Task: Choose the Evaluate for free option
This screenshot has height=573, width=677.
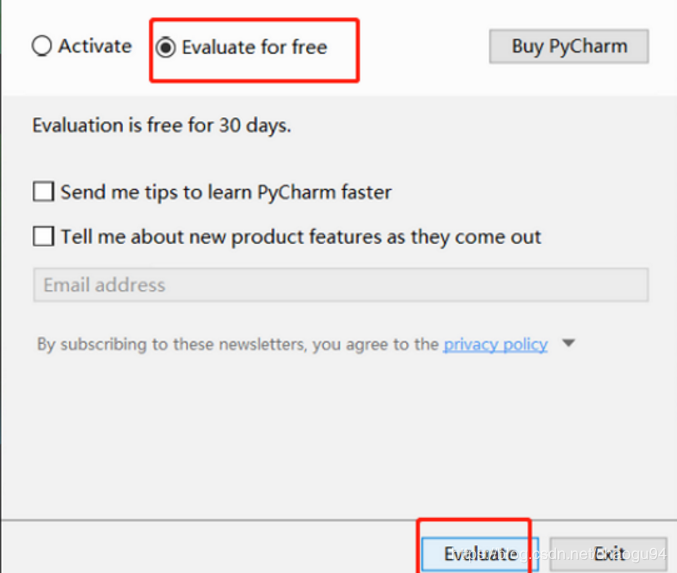Action: pyautogui.click(x=242, y=47)
